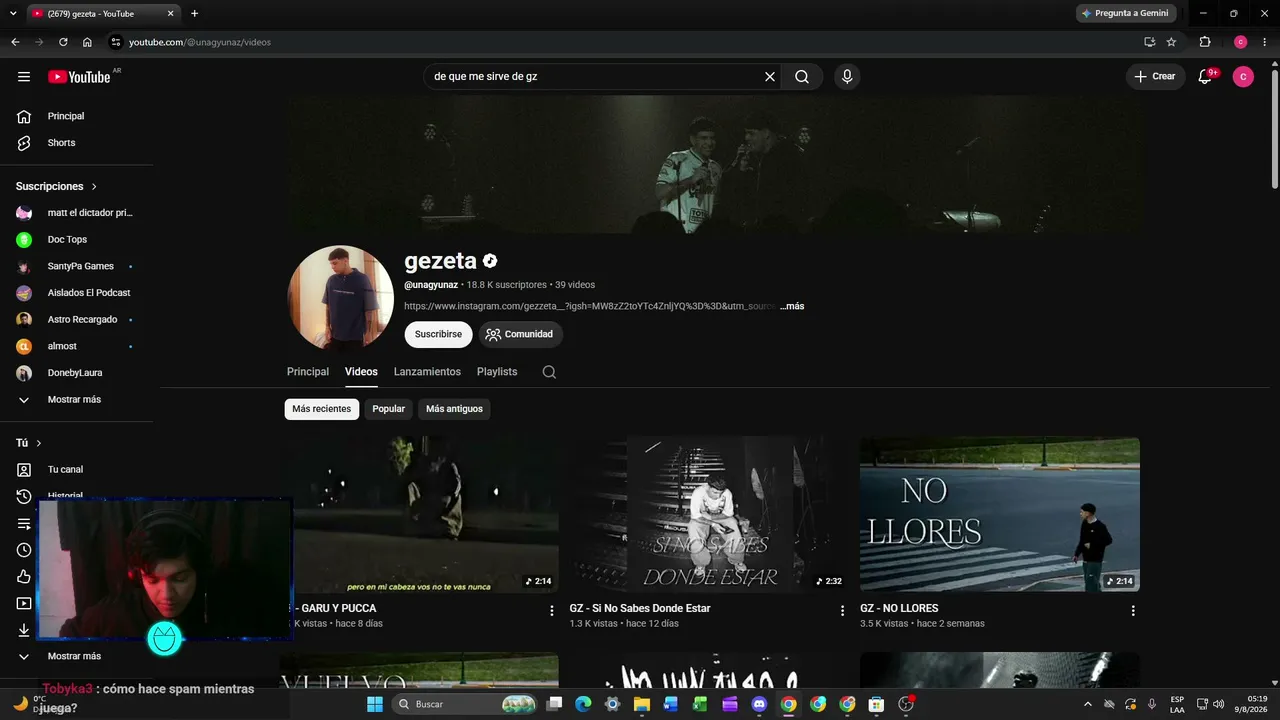Open the GARU Y PUCCA video title
Image resolution: width=1280 pixels, height=720 pixels.
(x=338, y=608)
